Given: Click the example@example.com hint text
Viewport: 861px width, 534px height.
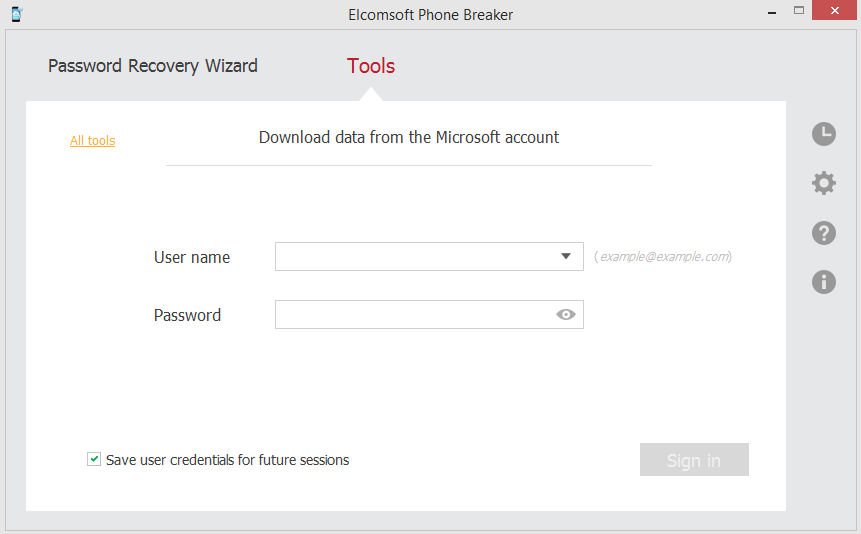Looking at the screenshot, I should pos(663,257).
